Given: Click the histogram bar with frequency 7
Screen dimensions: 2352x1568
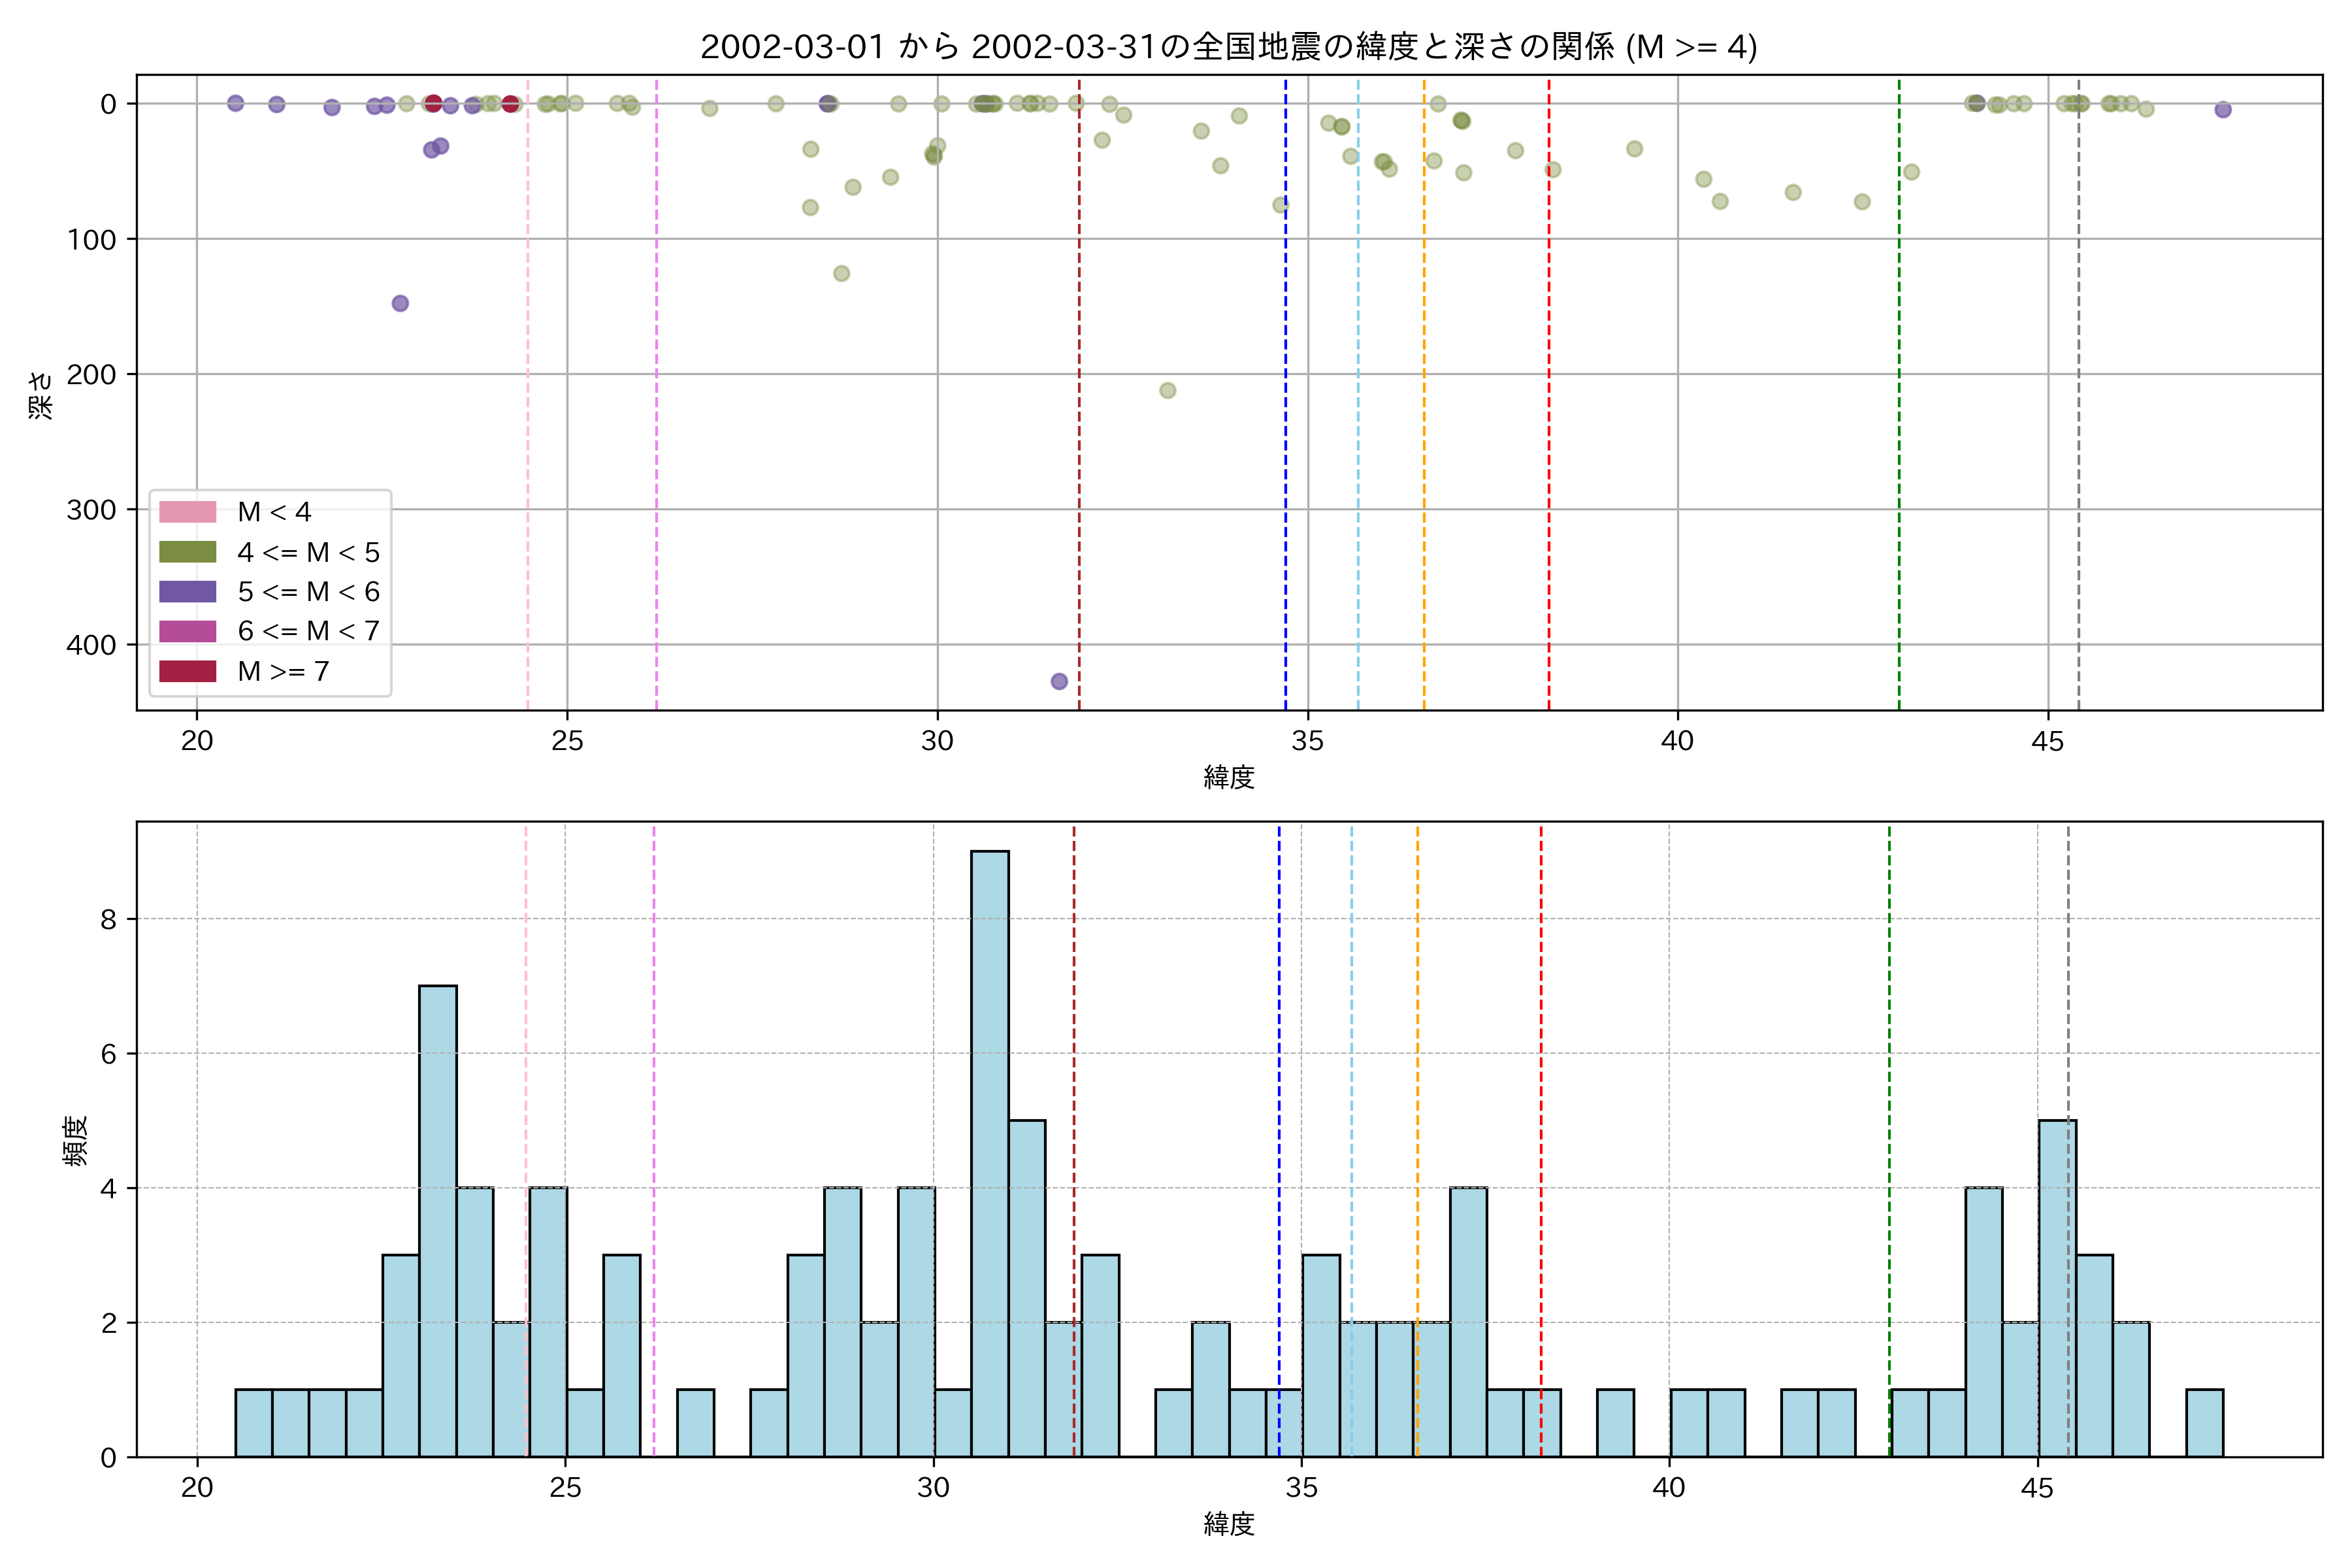Looking at the screenshot, I should click(x=438, y=1220).
